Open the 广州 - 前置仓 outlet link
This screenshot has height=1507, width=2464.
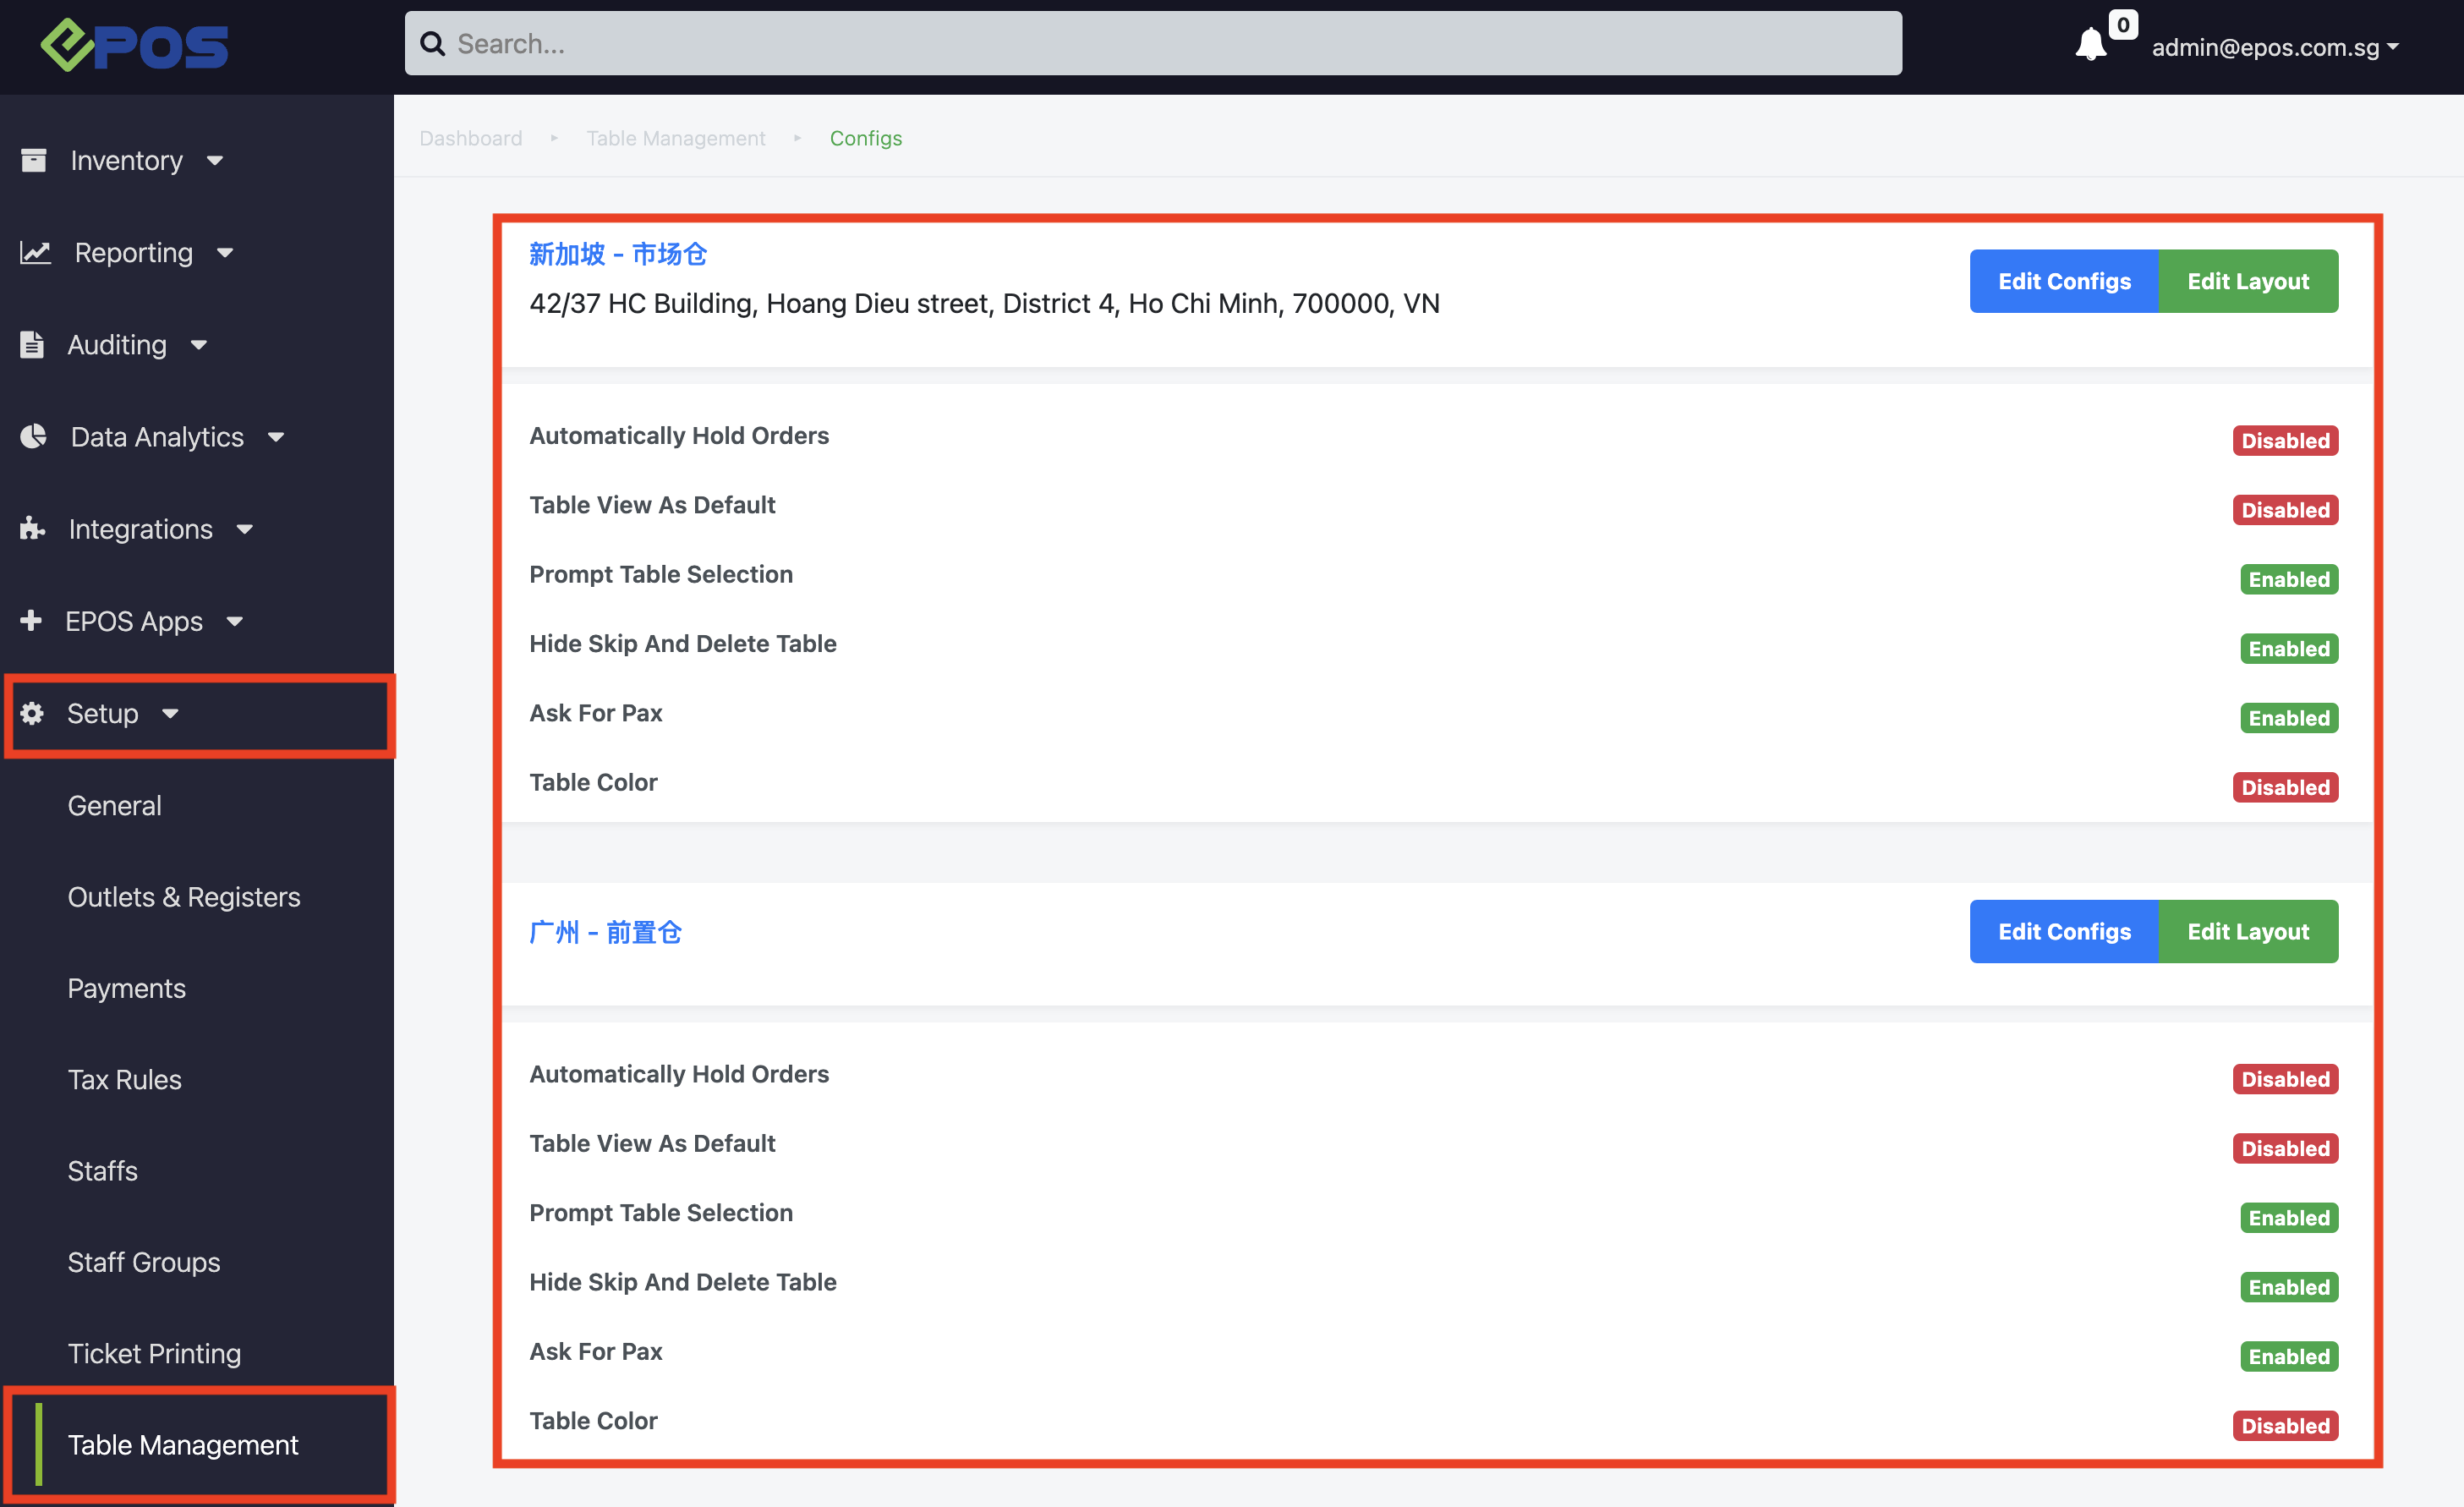[605, 932]
